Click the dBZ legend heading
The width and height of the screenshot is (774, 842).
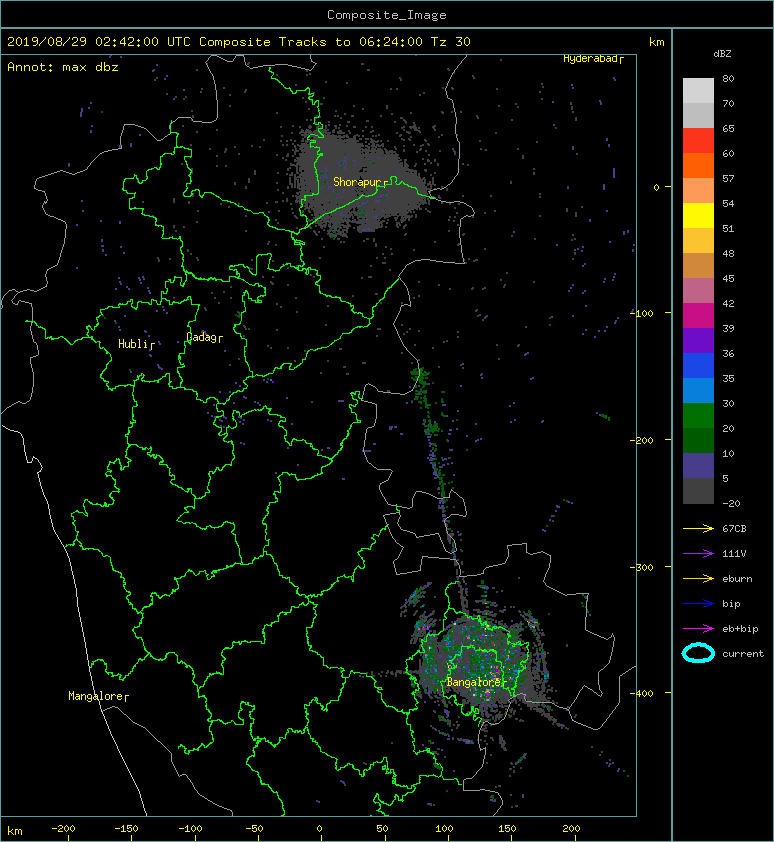[722, 54]
